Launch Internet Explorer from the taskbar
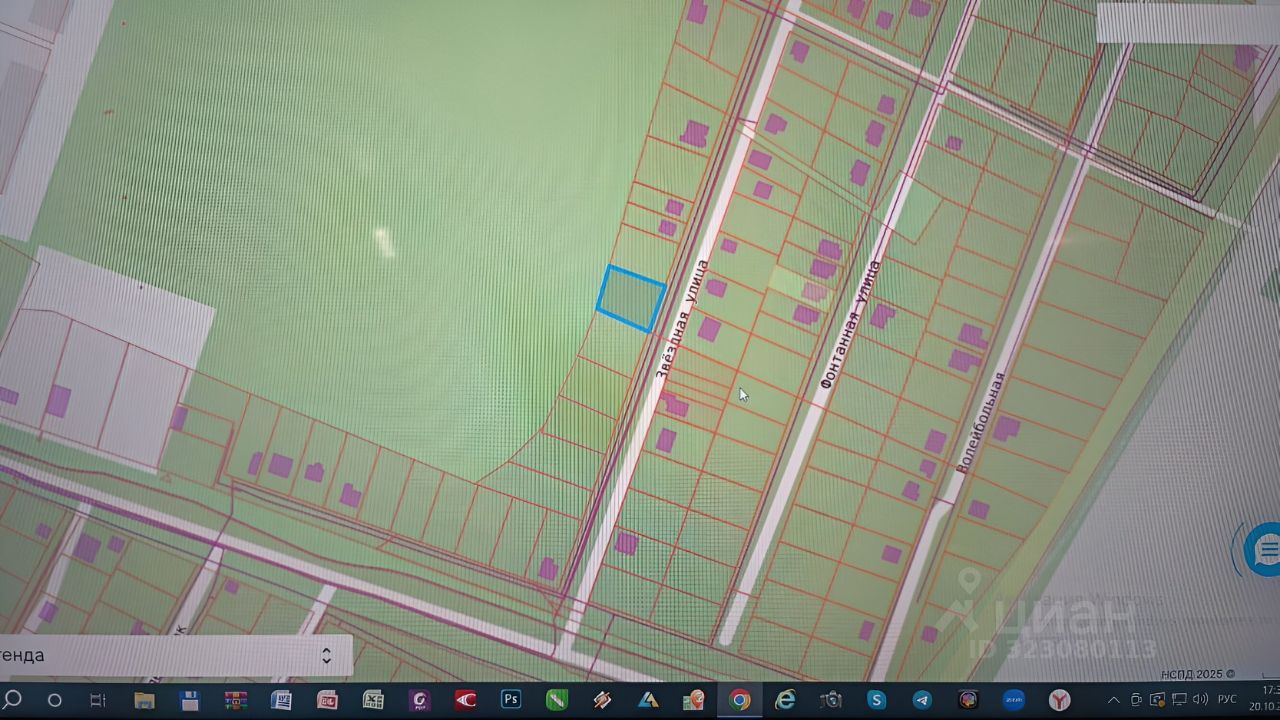Image resolution: width=1280 pixels, height=720 pixels. [786, 700]
